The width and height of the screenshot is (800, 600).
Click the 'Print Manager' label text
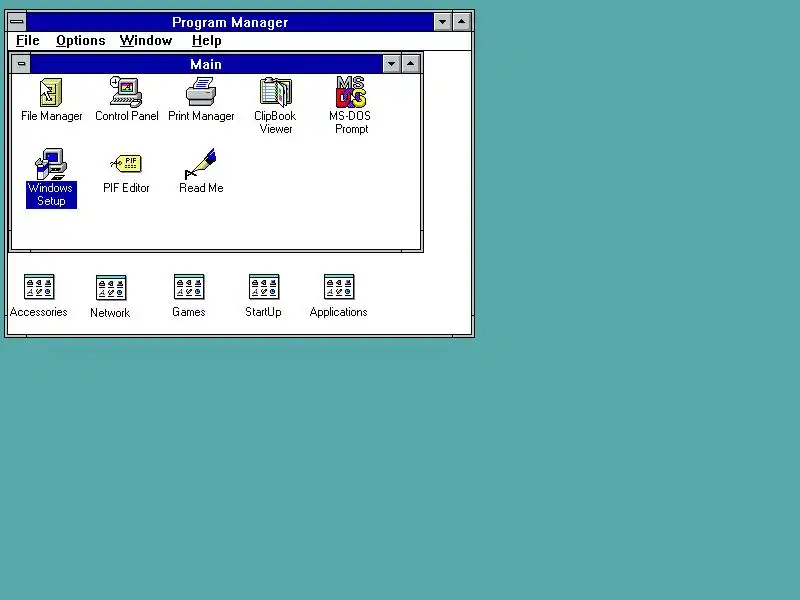coord(201,116)
